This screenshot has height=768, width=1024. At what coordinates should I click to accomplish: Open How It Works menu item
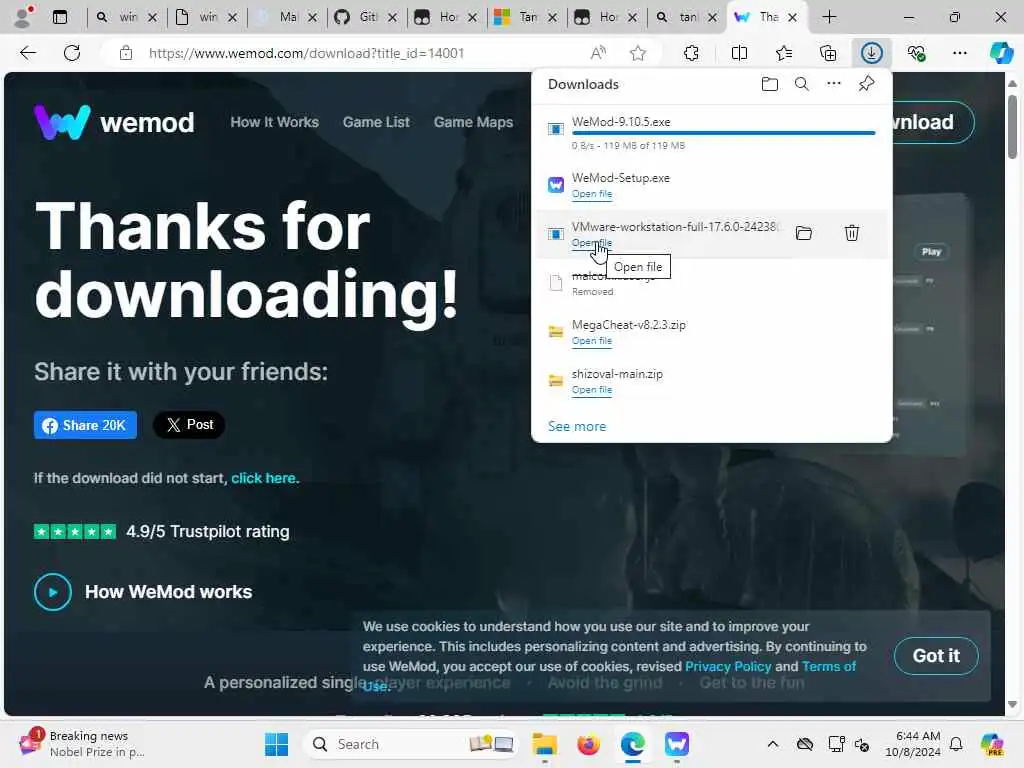(274, 122)
